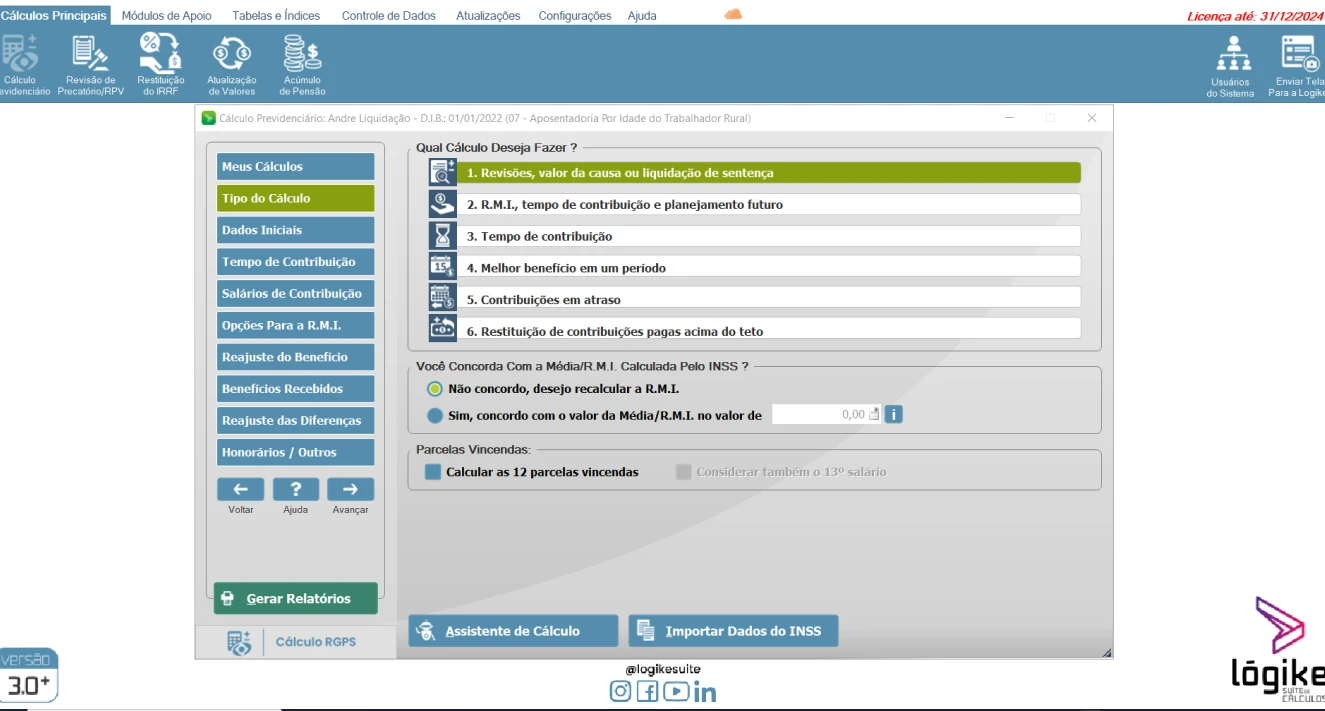Viewport: 1325px width, 711px height.
Task: Click the Média/R.M.I. value input field
Action: pos(820,414)
